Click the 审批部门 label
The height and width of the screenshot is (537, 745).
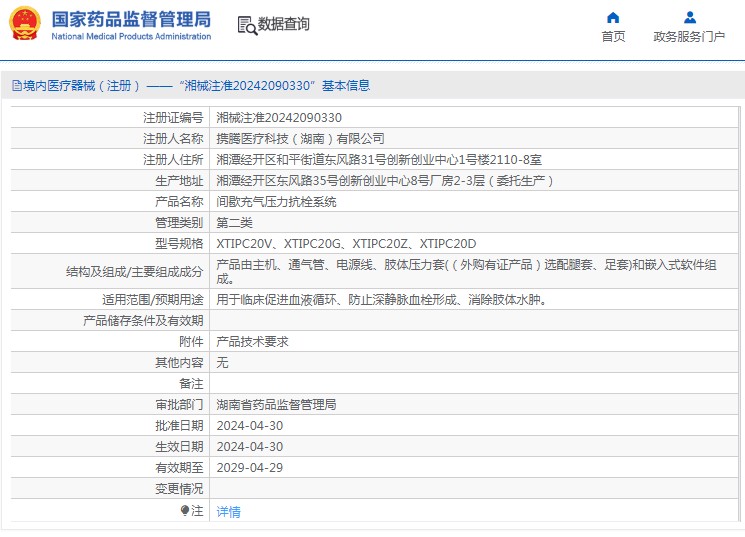pyautogui.click(x=179, y=404)
